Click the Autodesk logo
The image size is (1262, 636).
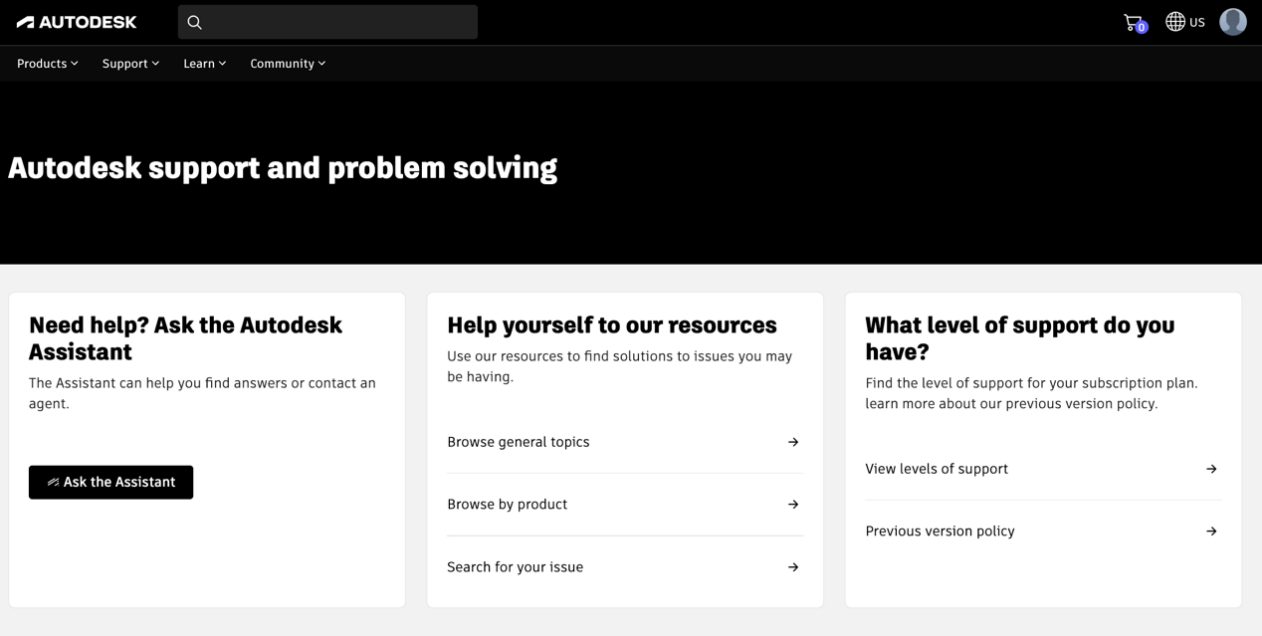[77, 21]
